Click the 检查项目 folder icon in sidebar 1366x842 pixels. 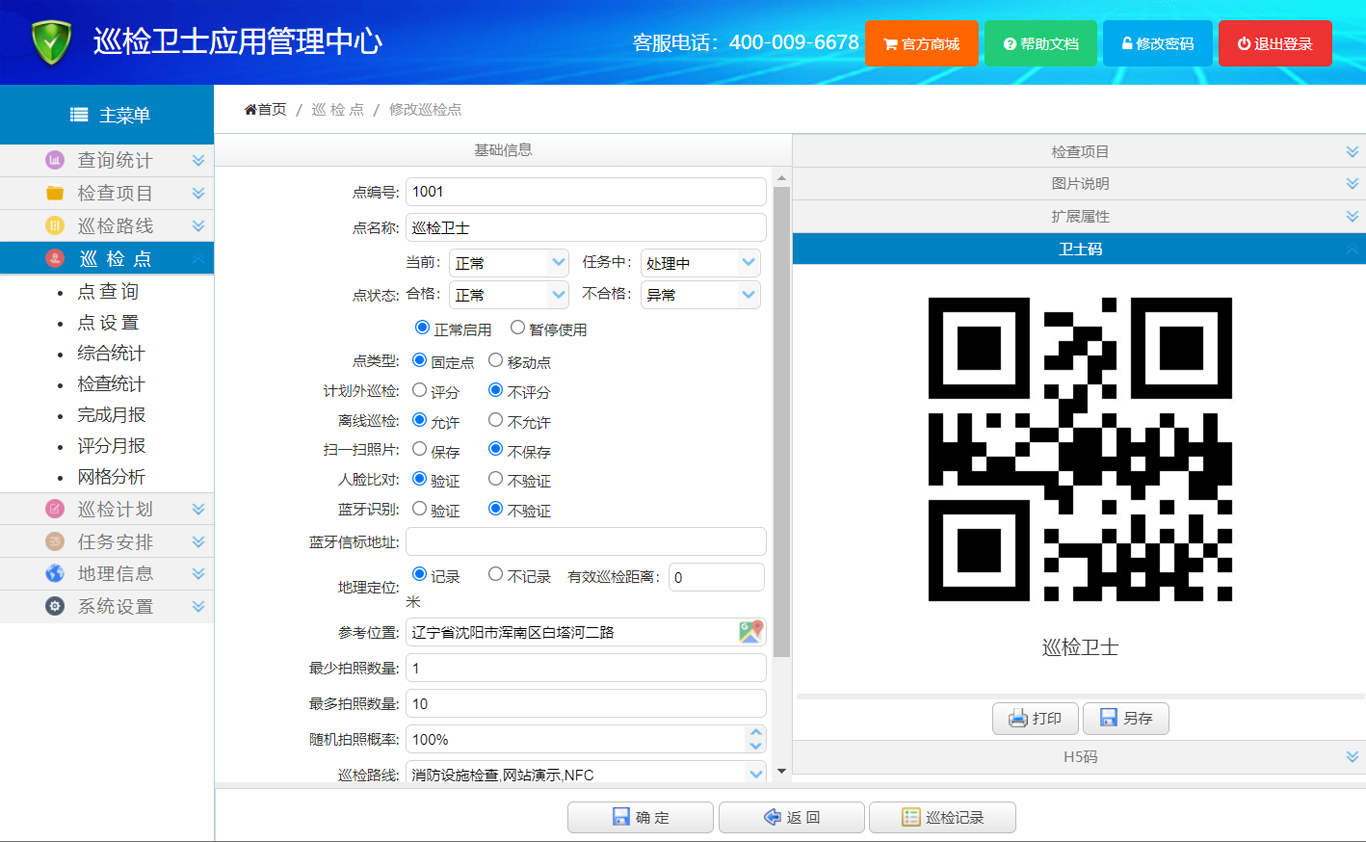pyautogui.click(x=55, y=193)
